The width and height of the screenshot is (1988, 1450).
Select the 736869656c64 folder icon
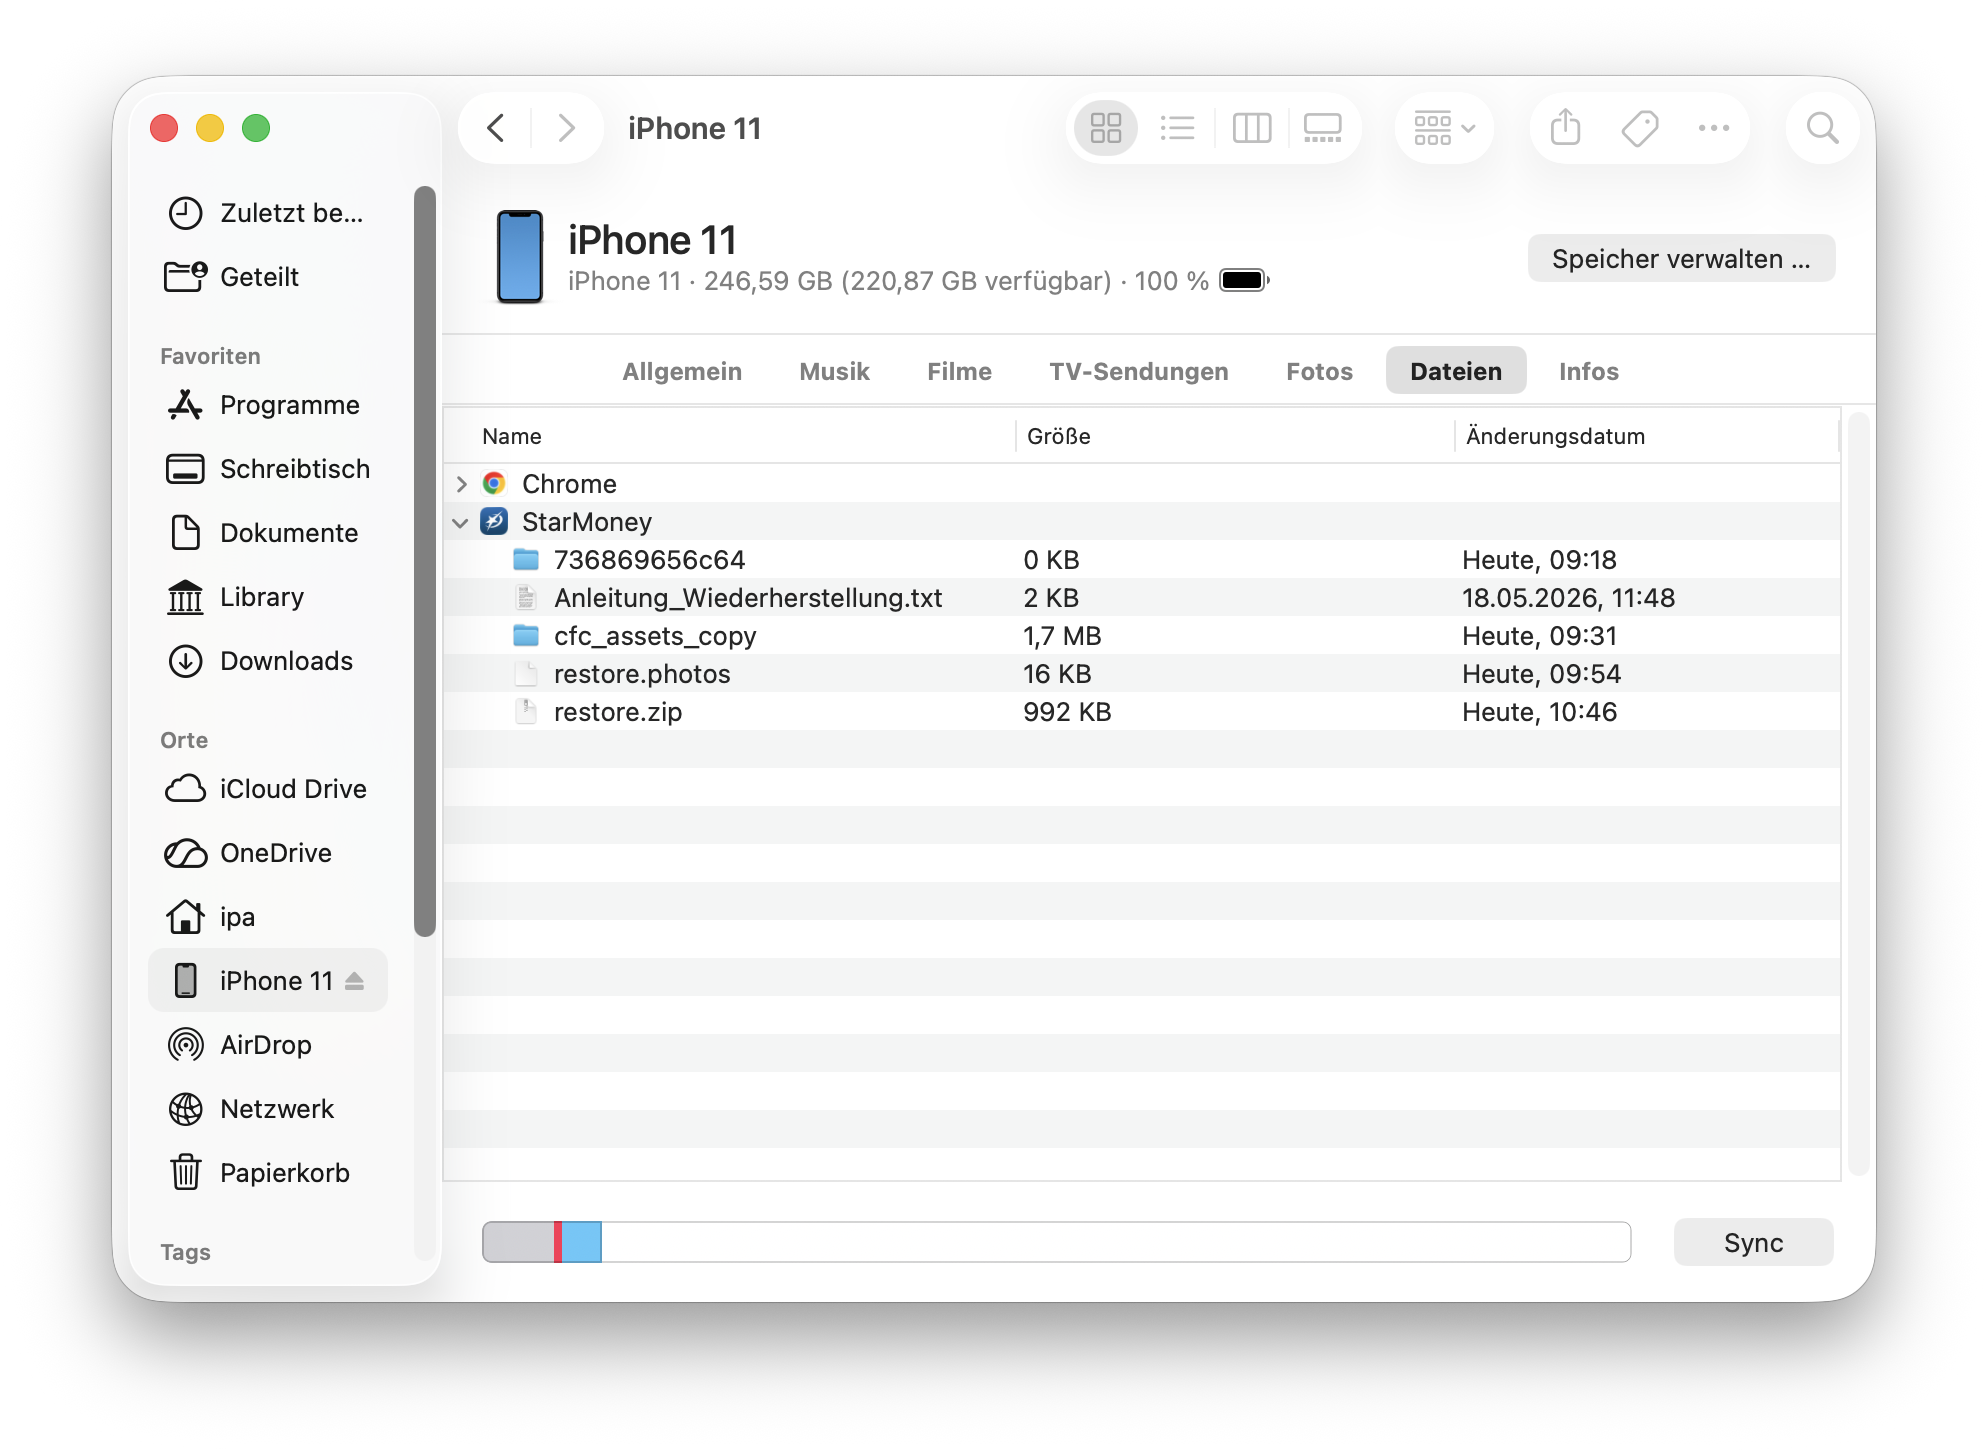pyautogui.click(x=526, y=560)
